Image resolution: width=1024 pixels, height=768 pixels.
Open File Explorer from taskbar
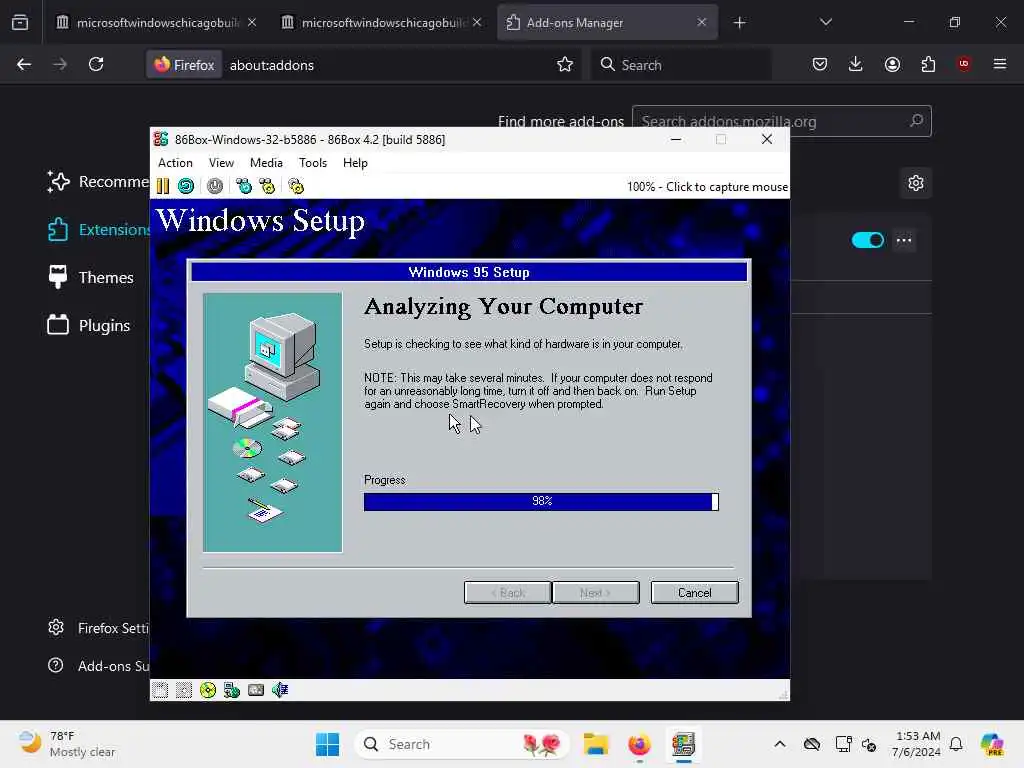596,744
